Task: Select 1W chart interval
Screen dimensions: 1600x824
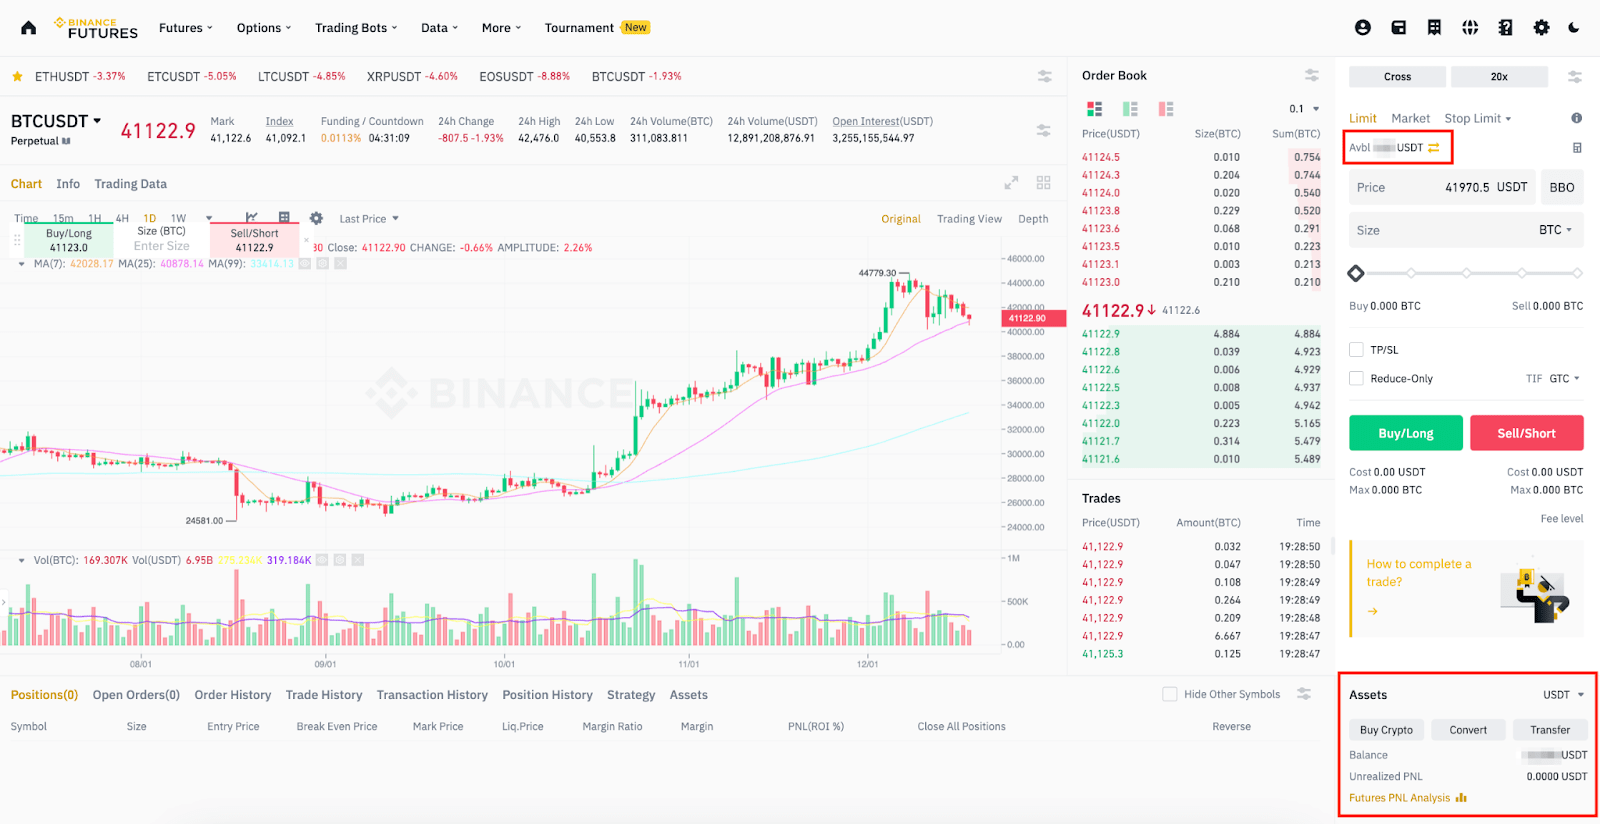Action: 178,218
